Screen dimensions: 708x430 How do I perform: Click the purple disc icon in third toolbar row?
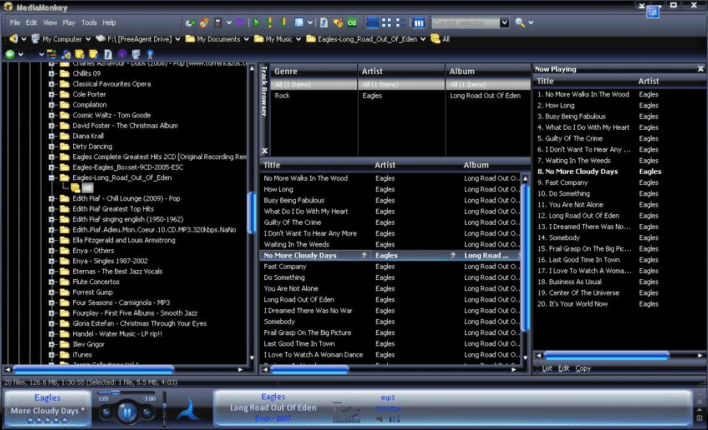(x=122, y=54)
